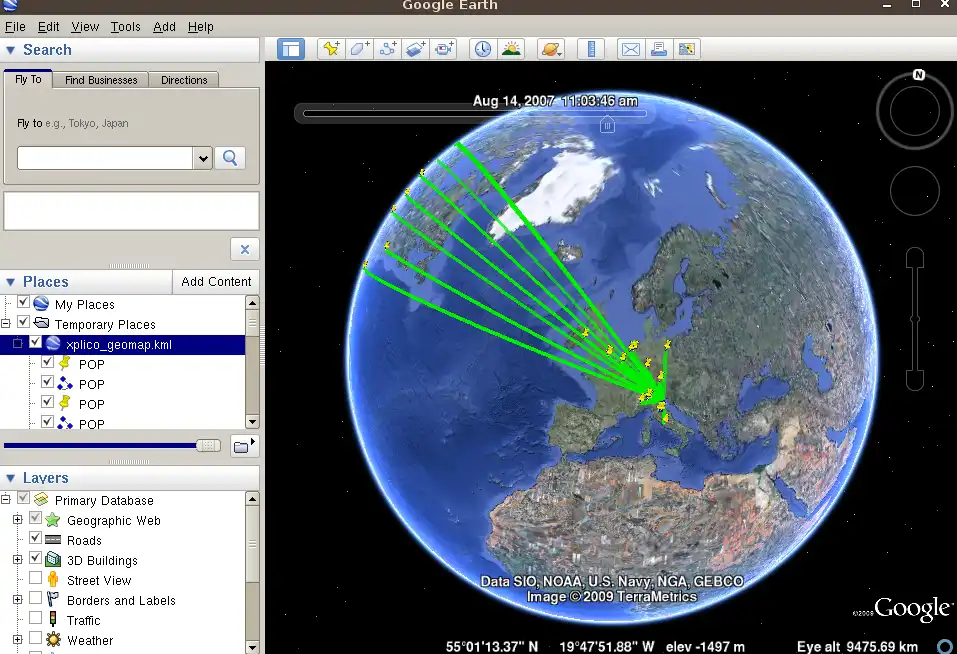Expand 3D Buildings tree node
This screenshot has width=957, height=654.
click(18, 559)
